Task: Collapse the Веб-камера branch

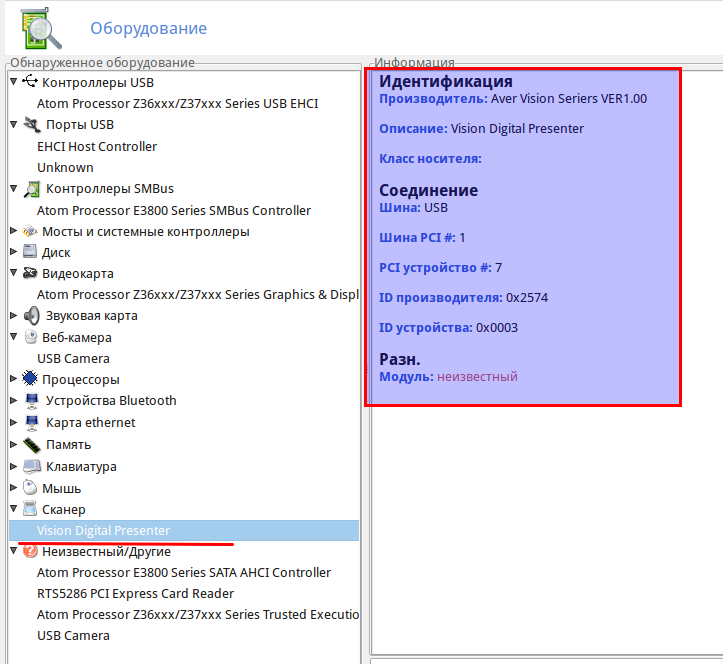Action: click(x=14, y=337)
